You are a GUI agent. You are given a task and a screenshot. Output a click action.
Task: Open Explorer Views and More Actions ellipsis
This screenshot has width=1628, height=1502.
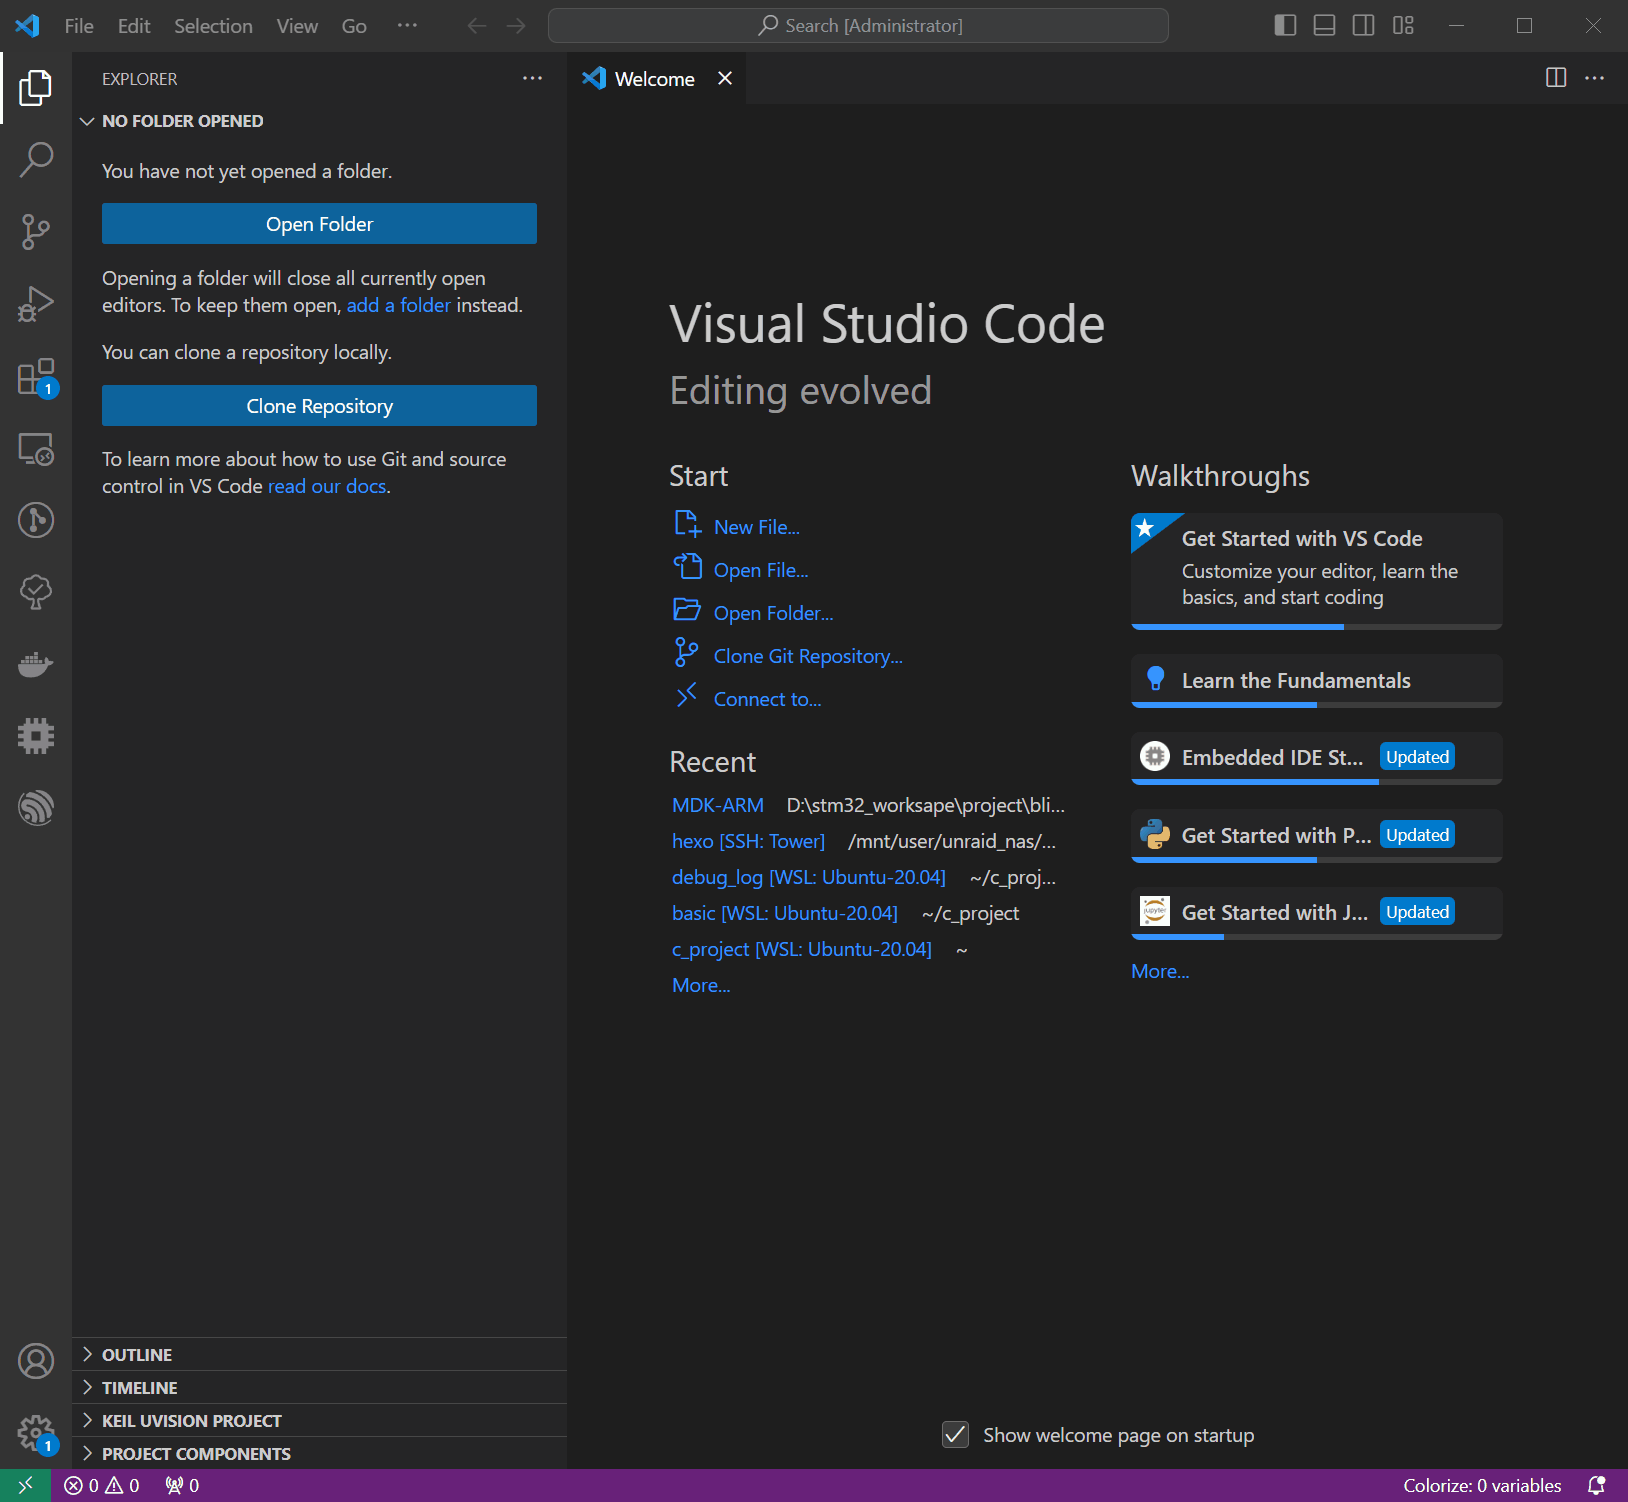point(532,78)
